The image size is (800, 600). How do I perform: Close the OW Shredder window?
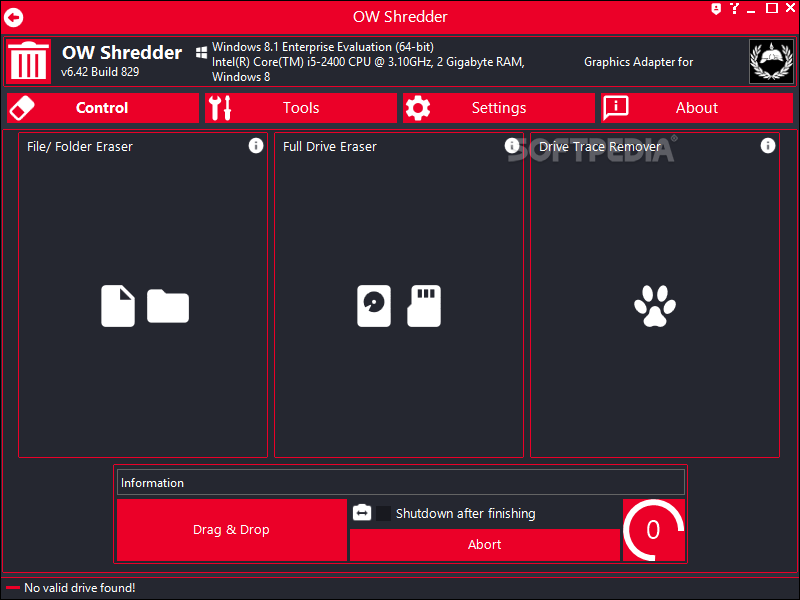(790, 8)
